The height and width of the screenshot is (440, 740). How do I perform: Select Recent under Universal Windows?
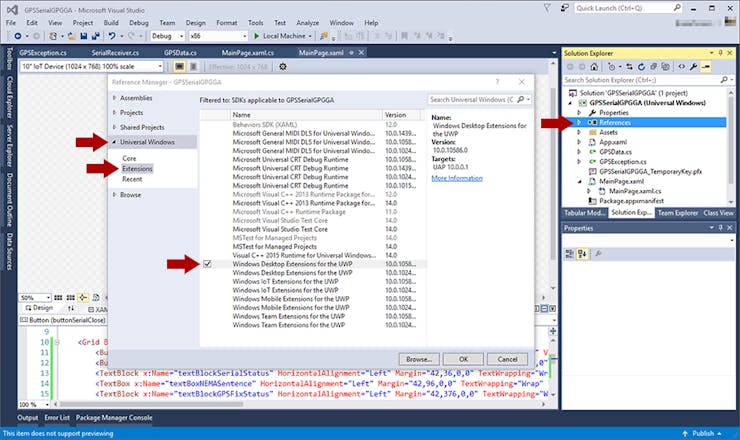132,179
